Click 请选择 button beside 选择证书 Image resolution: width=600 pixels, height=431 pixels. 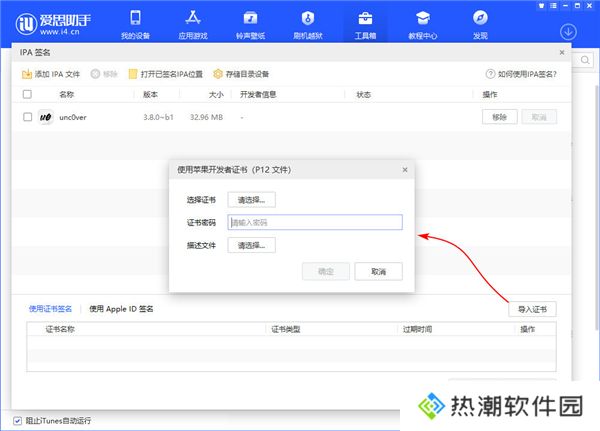[x=251, y=200]
